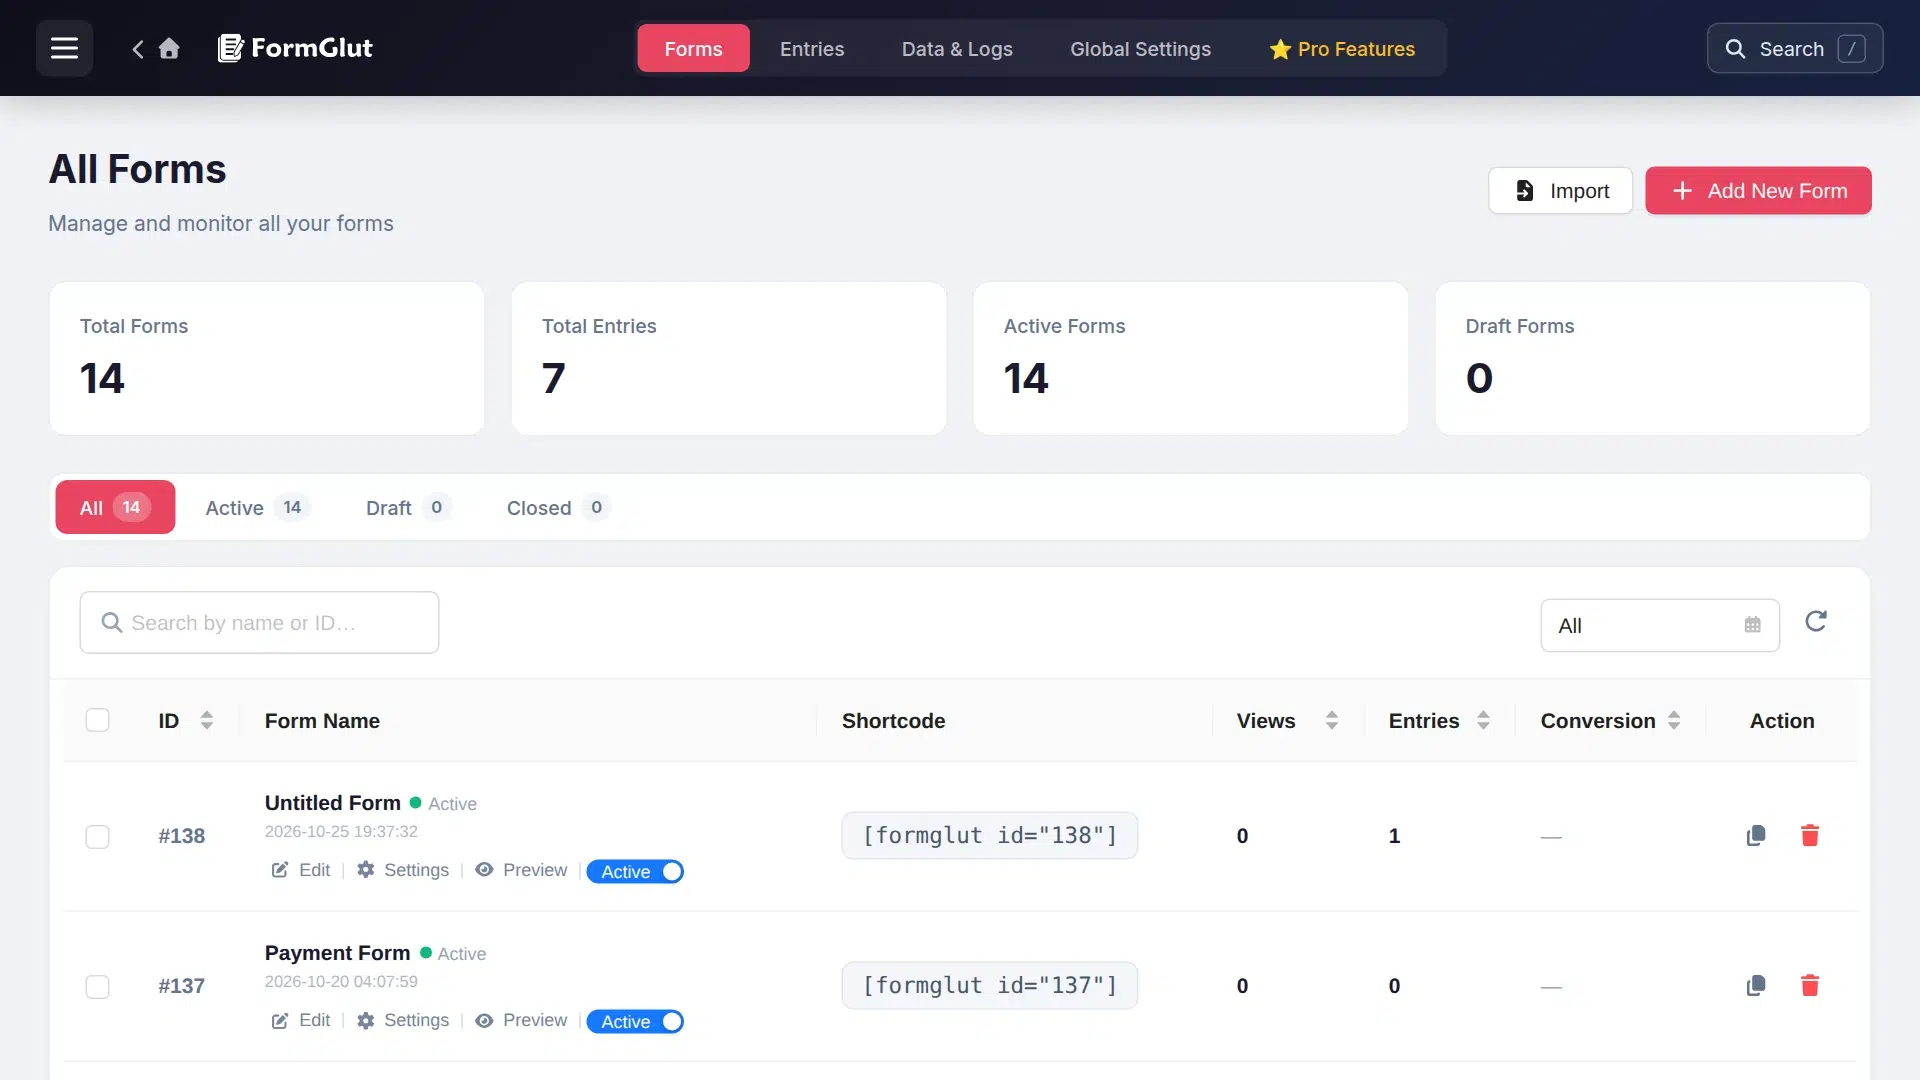Open Settings for Payment Form

pyautogui.click(x=403, y=1020)
